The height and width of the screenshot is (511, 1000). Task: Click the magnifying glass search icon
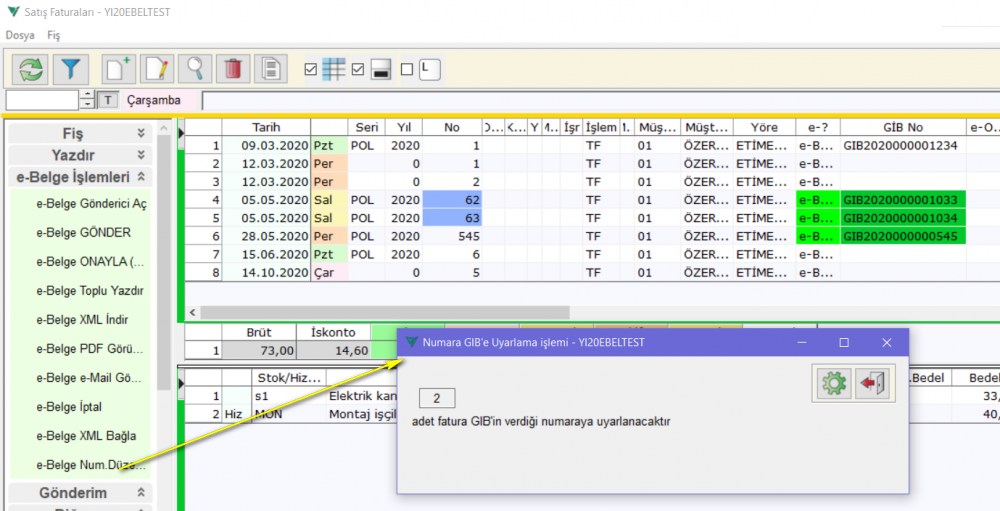[195, 69]
